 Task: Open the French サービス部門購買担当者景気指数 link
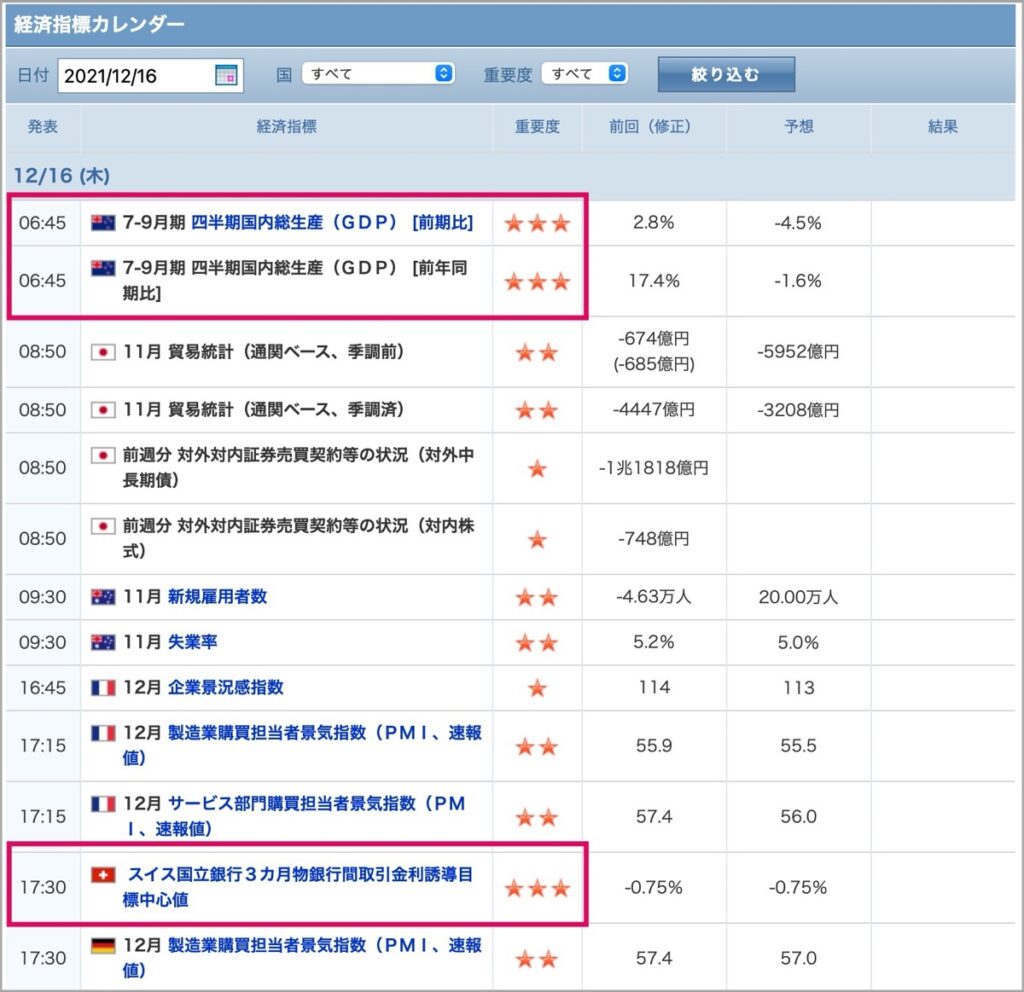pyautogui.click(x=294, y=816)
